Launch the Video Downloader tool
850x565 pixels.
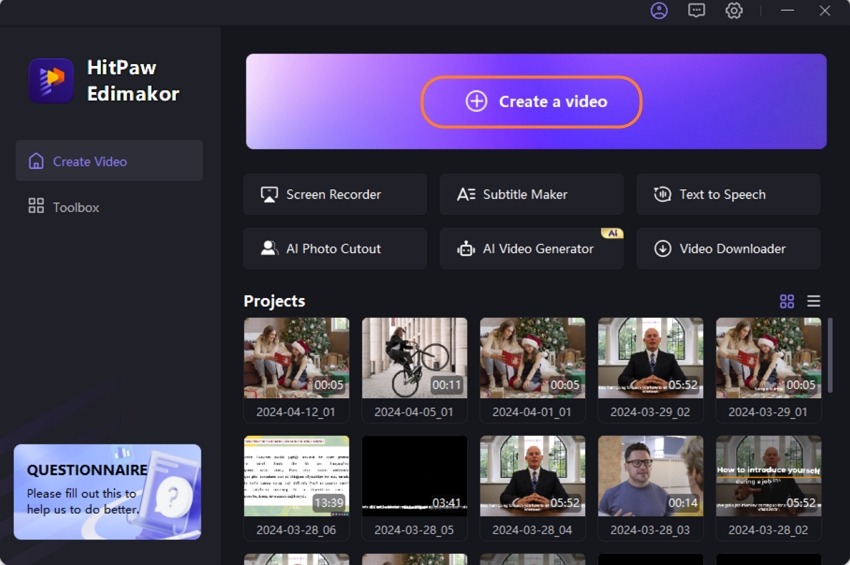click(x=728, y=248)
